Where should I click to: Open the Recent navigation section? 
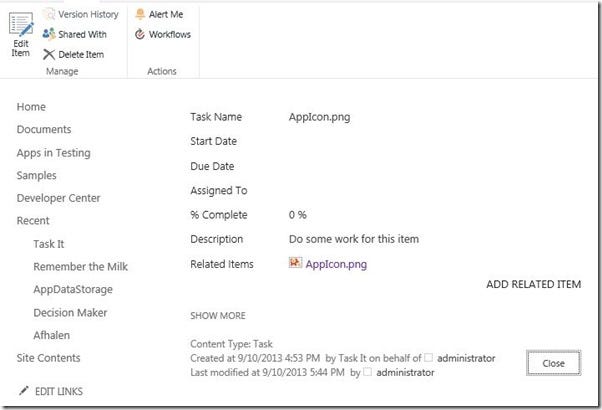tap(33, 221)
